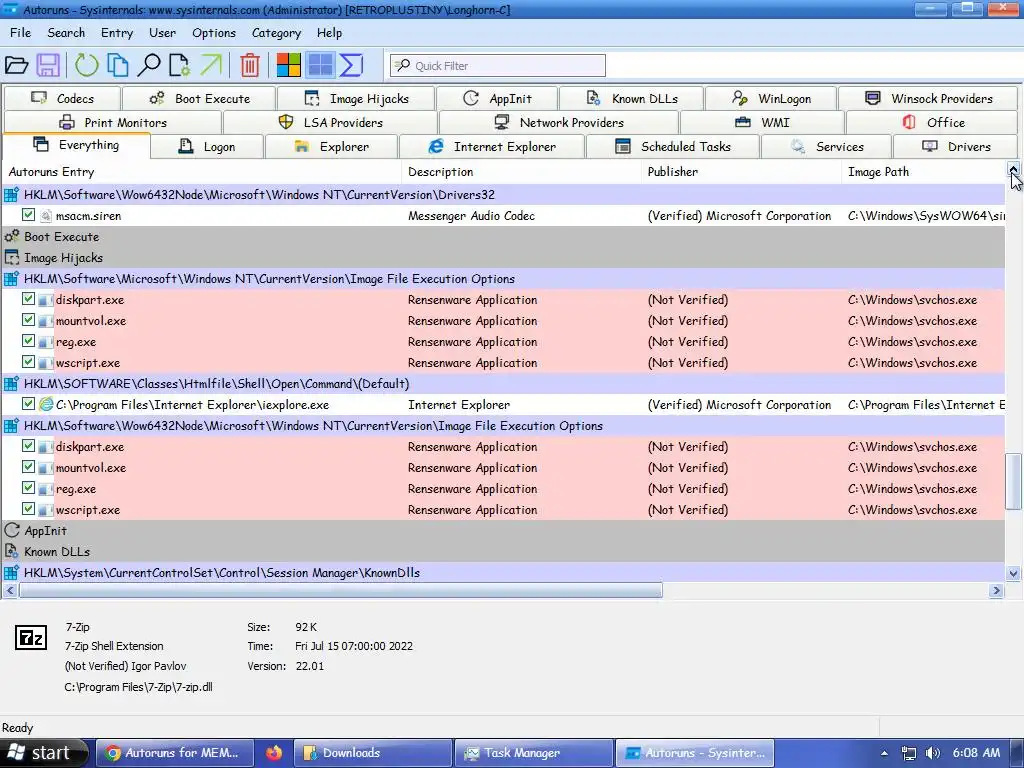Click the volume speaker tray icon
The width and height of the screenshot is (1024, 768).
[x=933, y=753]
